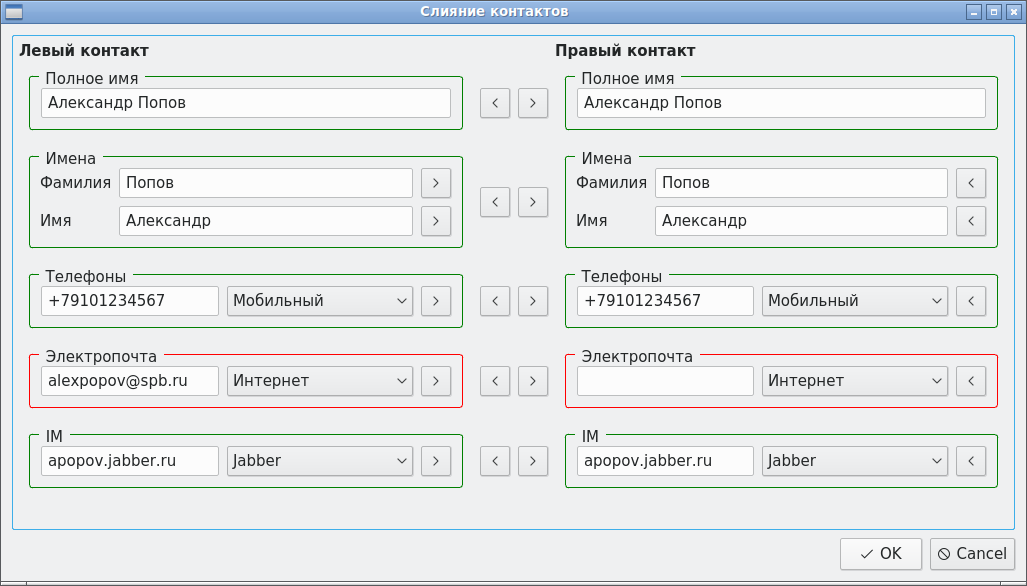This screenshot has height=586, width=1027.
Task: Copy left IM field rightward using its arrow
Action: click(x=435, y=461)
